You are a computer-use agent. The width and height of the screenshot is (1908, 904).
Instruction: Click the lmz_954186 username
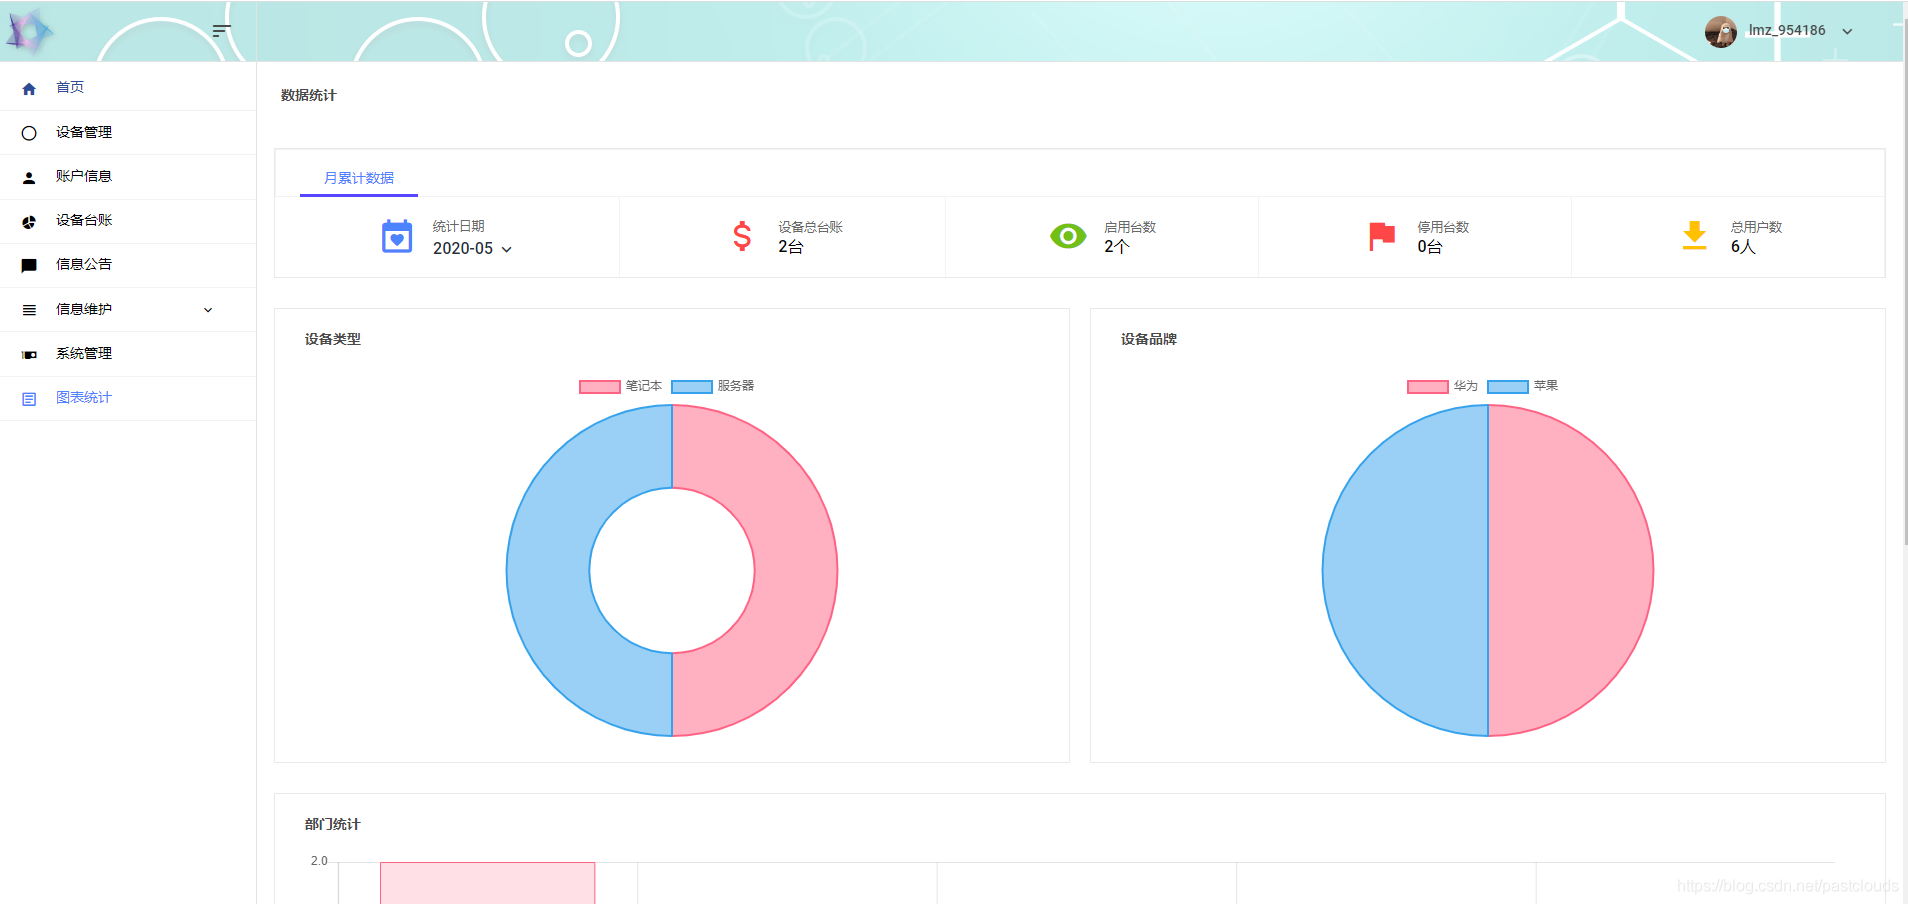point(1787,31)
